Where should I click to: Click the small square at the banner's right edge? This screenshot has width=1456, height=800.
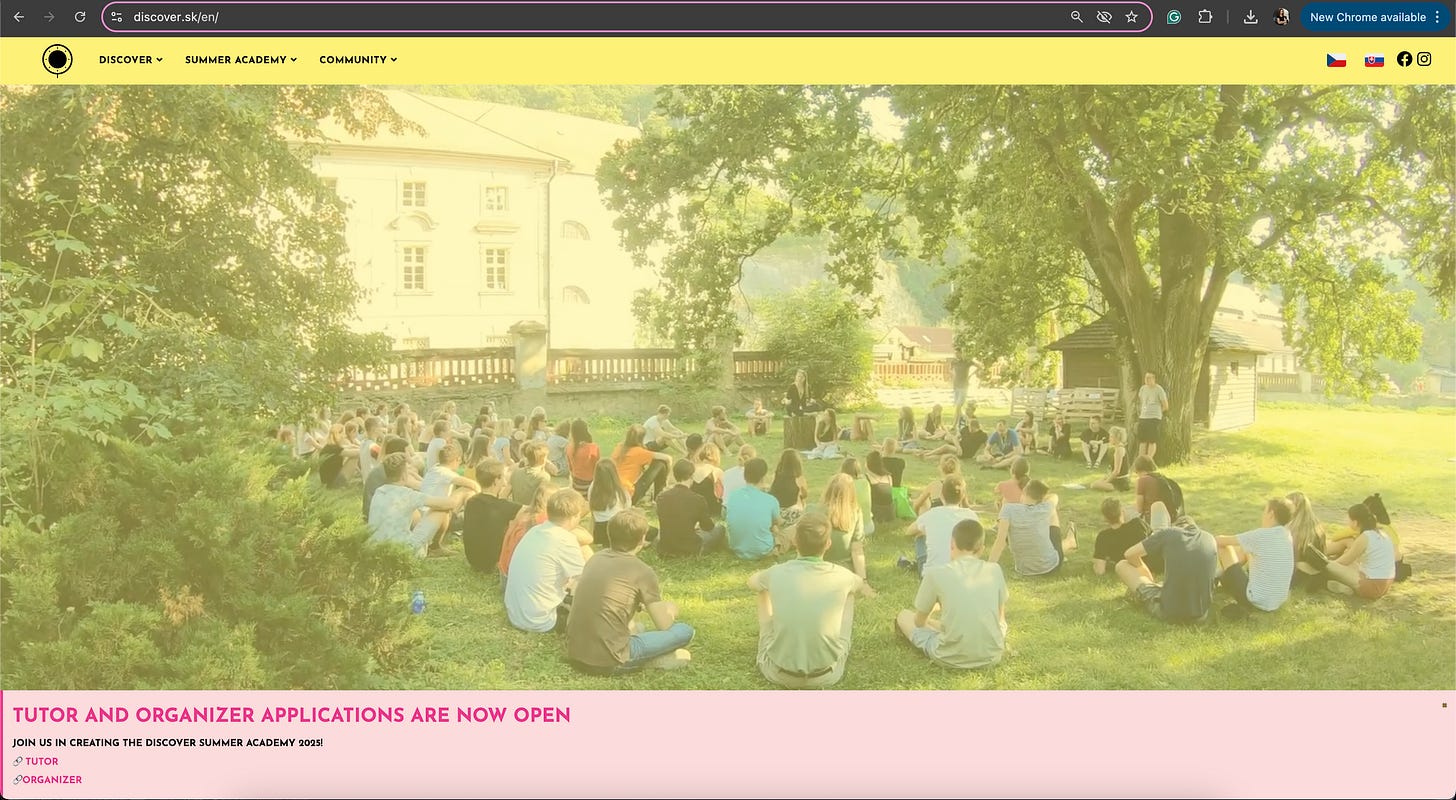(x=1444, y=705)
